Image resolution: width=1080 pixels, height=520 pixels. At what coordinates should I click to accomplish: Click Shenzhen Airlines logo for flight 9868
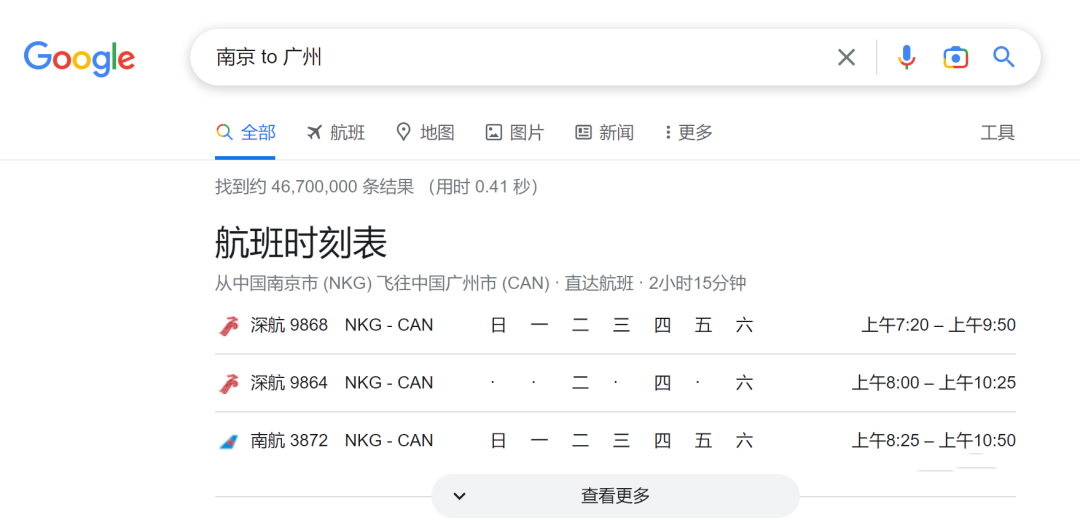pos(229,326)
